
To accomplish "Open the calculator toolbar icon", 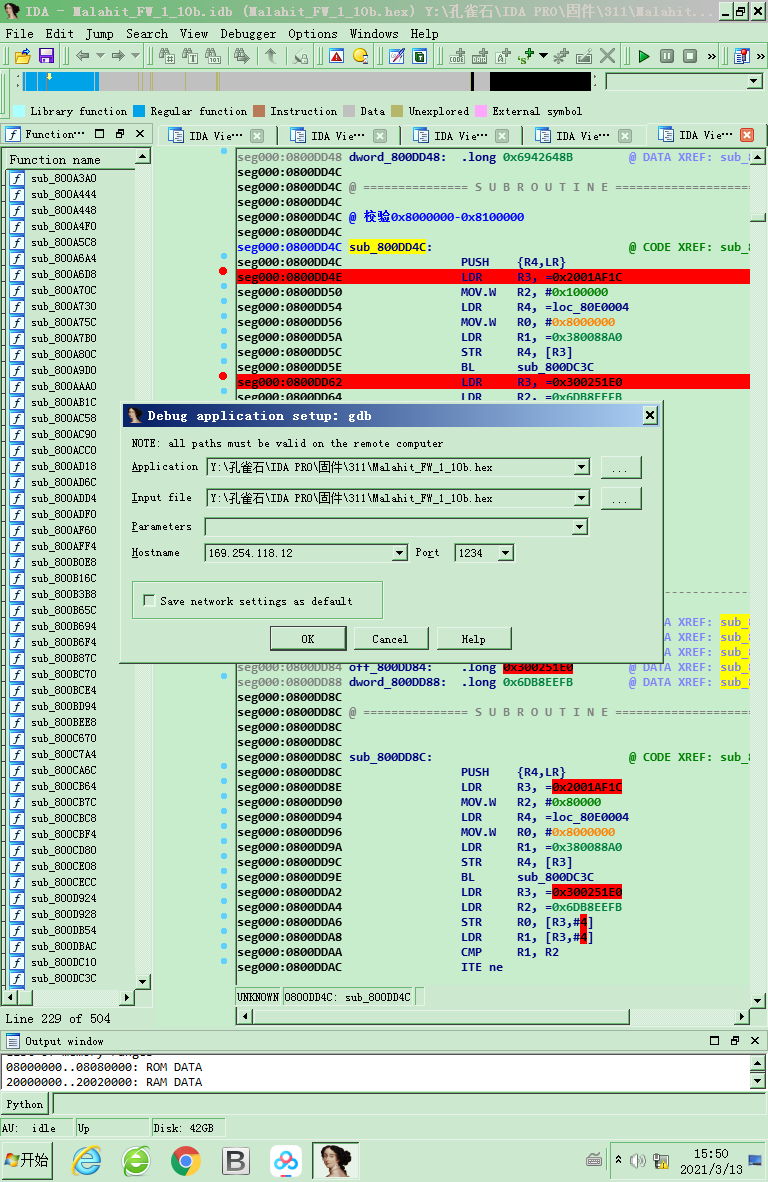I will coord(420,56).
